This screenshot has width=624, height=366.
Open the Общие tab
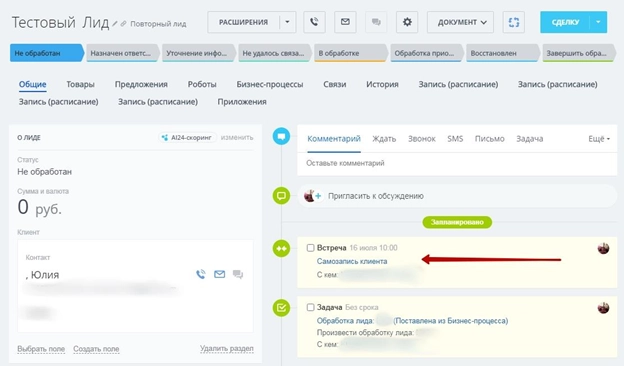point(33,84)
